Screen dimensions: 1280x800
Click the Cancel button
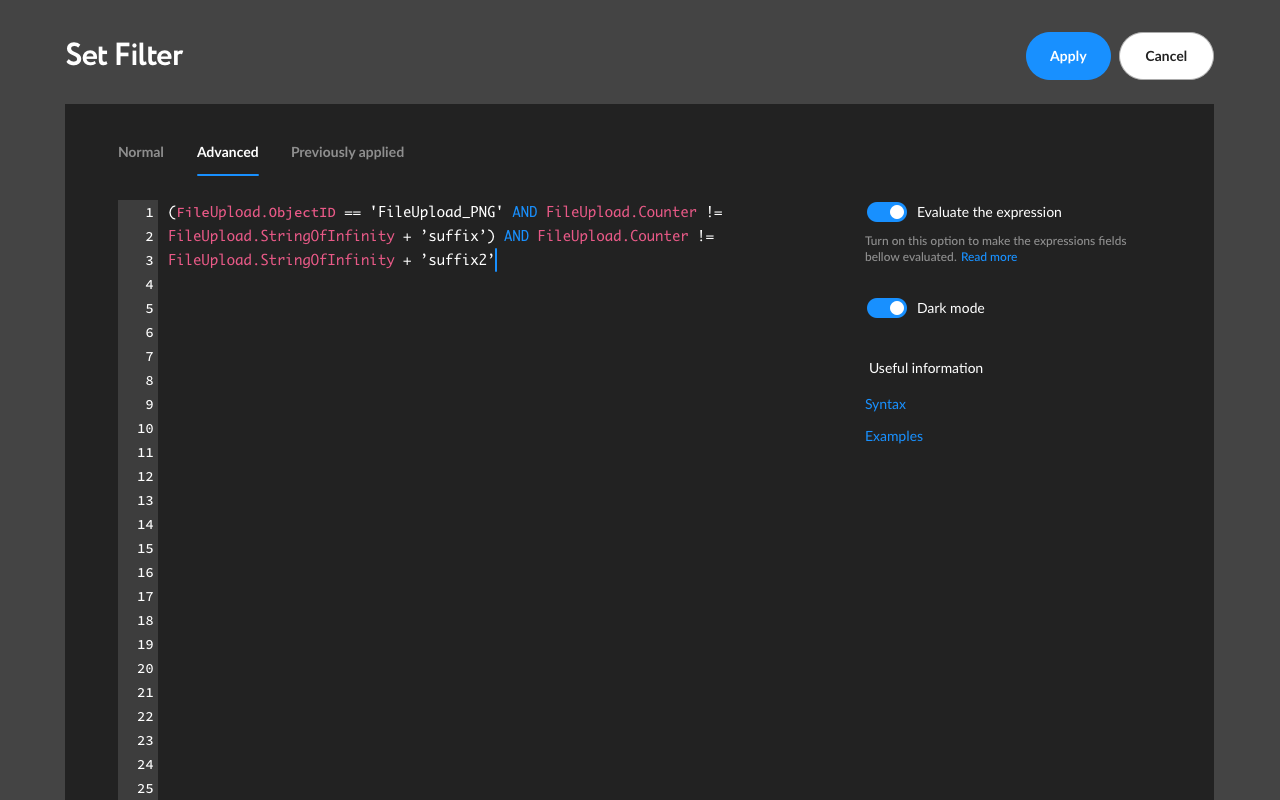coord(1166,56)
